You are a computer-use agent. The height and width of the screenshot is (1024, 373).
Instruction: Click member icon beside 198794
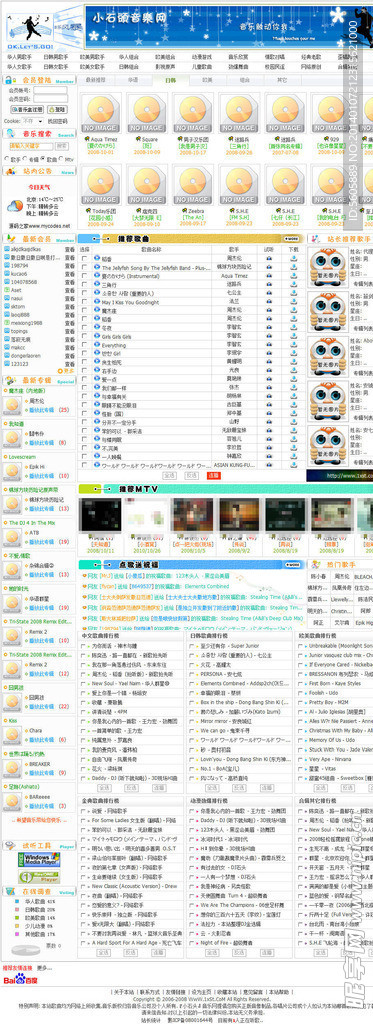point(7,266)
